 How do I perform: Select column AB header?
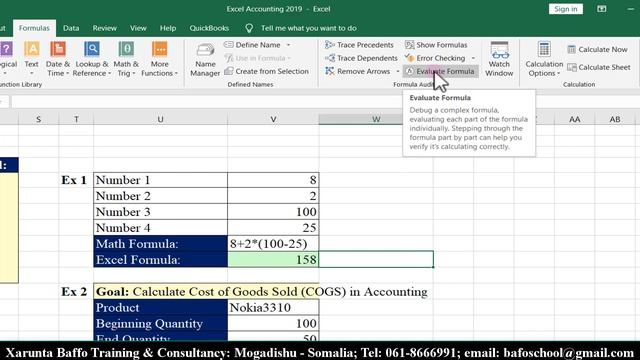pos(615,119)
